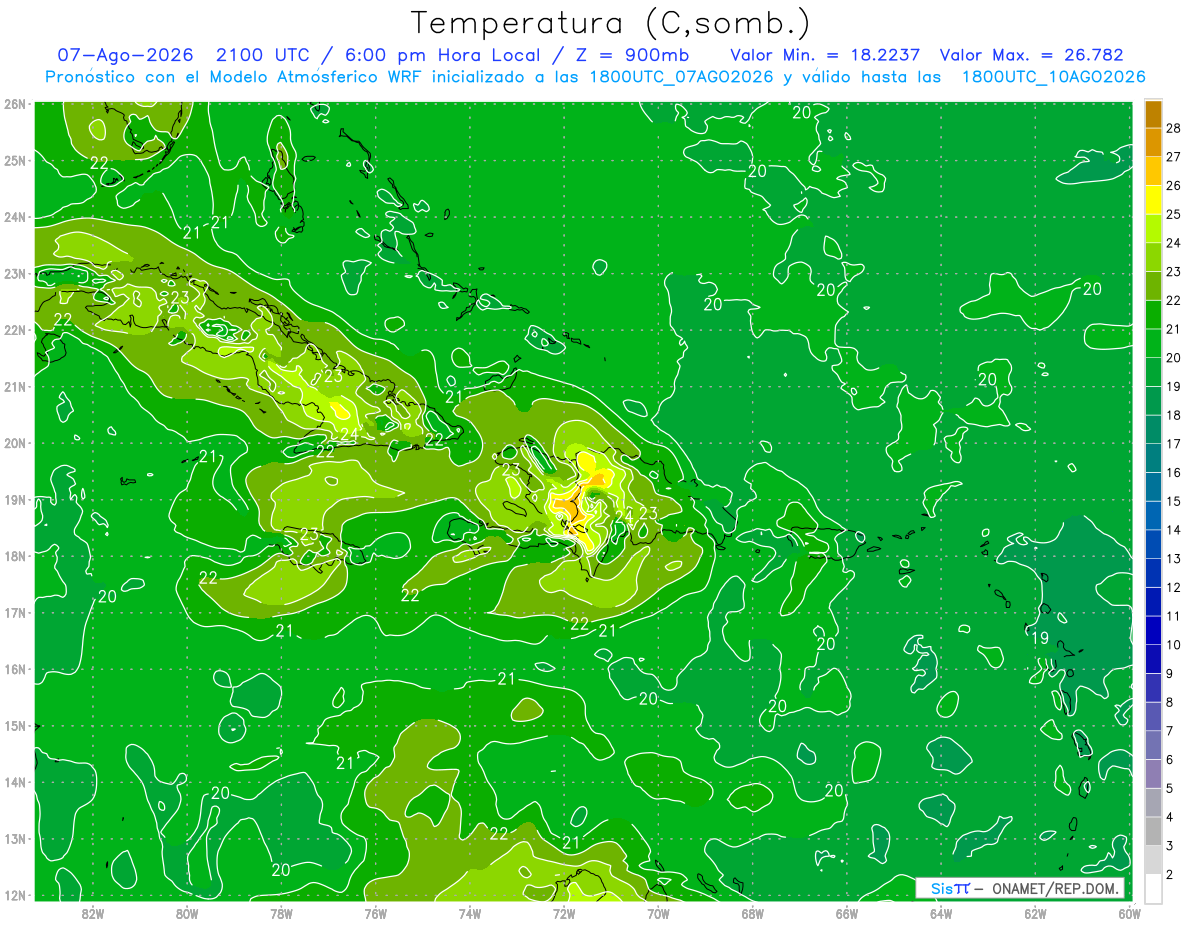
Task: Click the "1800UTC_10AGO2026" valid-until time
Action: click(1053, 77)
